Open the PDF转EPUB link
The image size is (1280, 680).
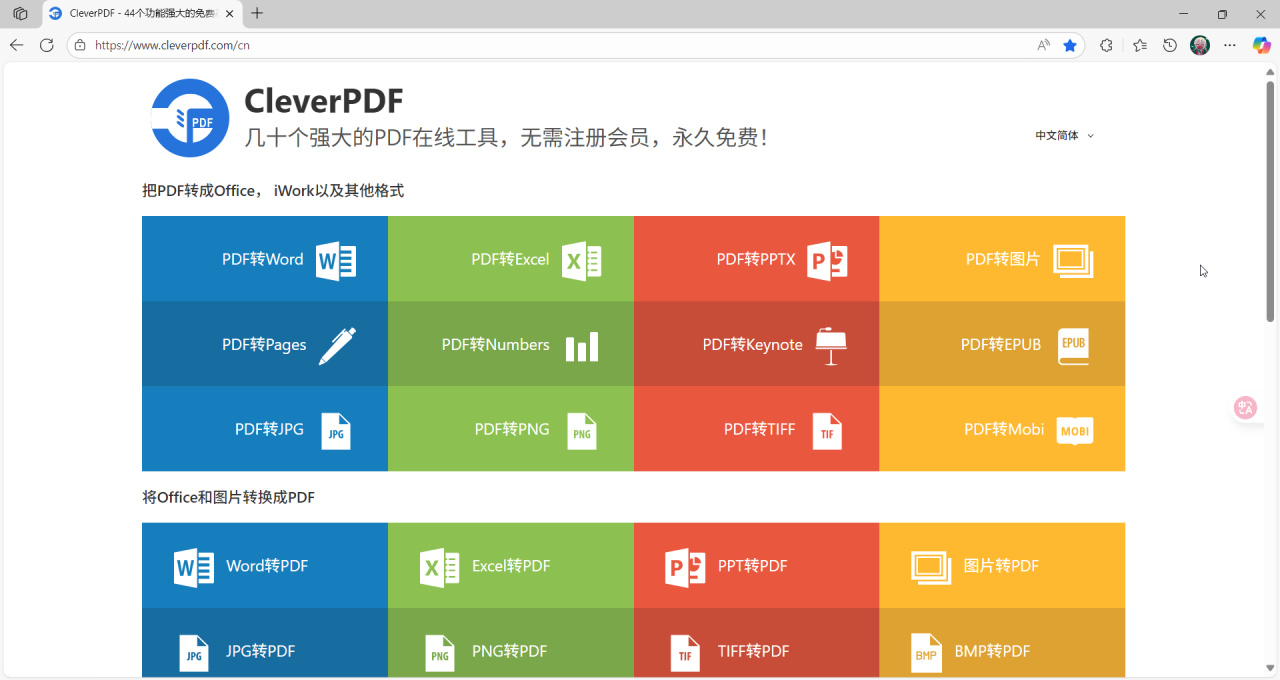[x=1002, y=344]
